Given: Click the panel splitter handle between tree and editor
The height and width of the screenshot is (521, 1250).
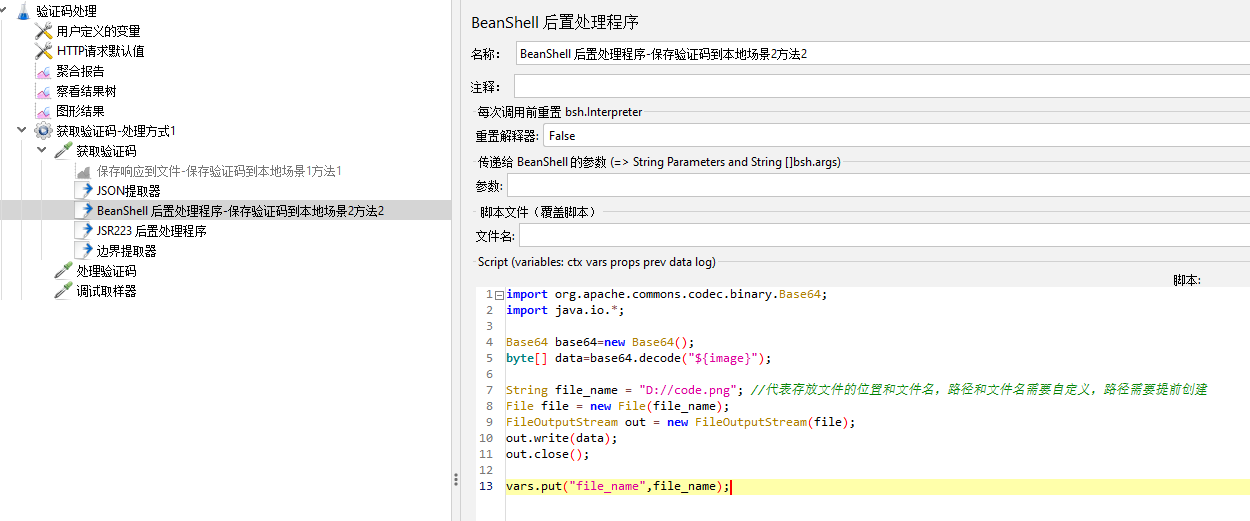Looking at the screenshot, I should [x=456, y=480].
